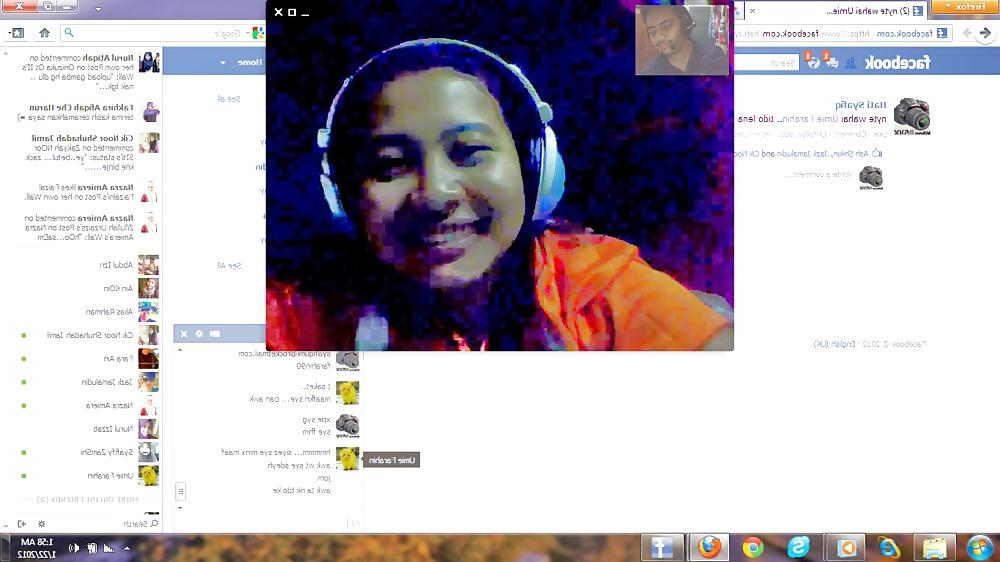Click 'See all' link above the ticker column
1000x562 pixels.
tap(229, 99)
